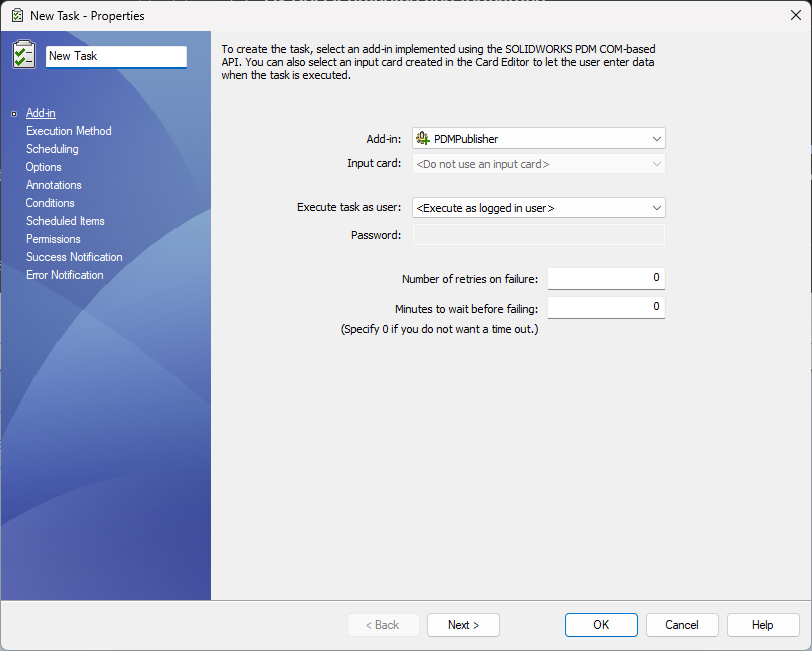The width and height of the screenshot is (812, 651).
Task: Click the 'Add-in:' label
Action: pos(384,139)
